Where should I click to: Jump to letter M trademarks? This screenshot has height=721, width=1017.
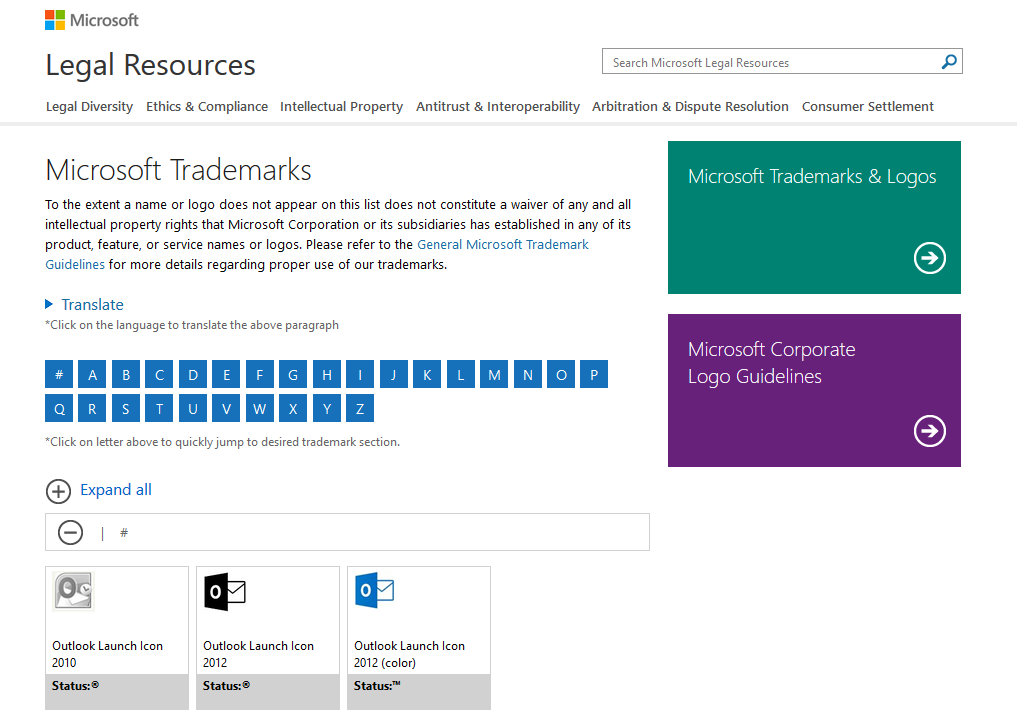(x=494, y=374)
